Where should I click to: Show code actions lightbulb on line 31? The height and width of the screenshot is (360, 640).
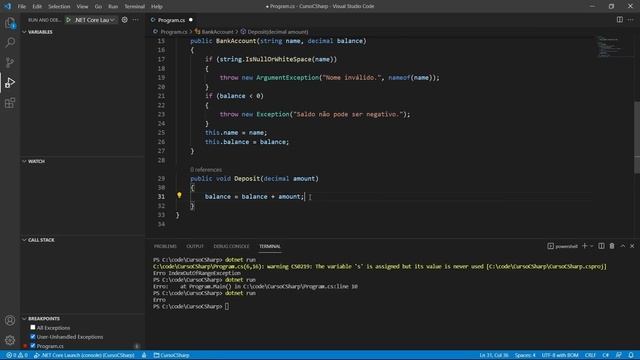coord(179,196)
